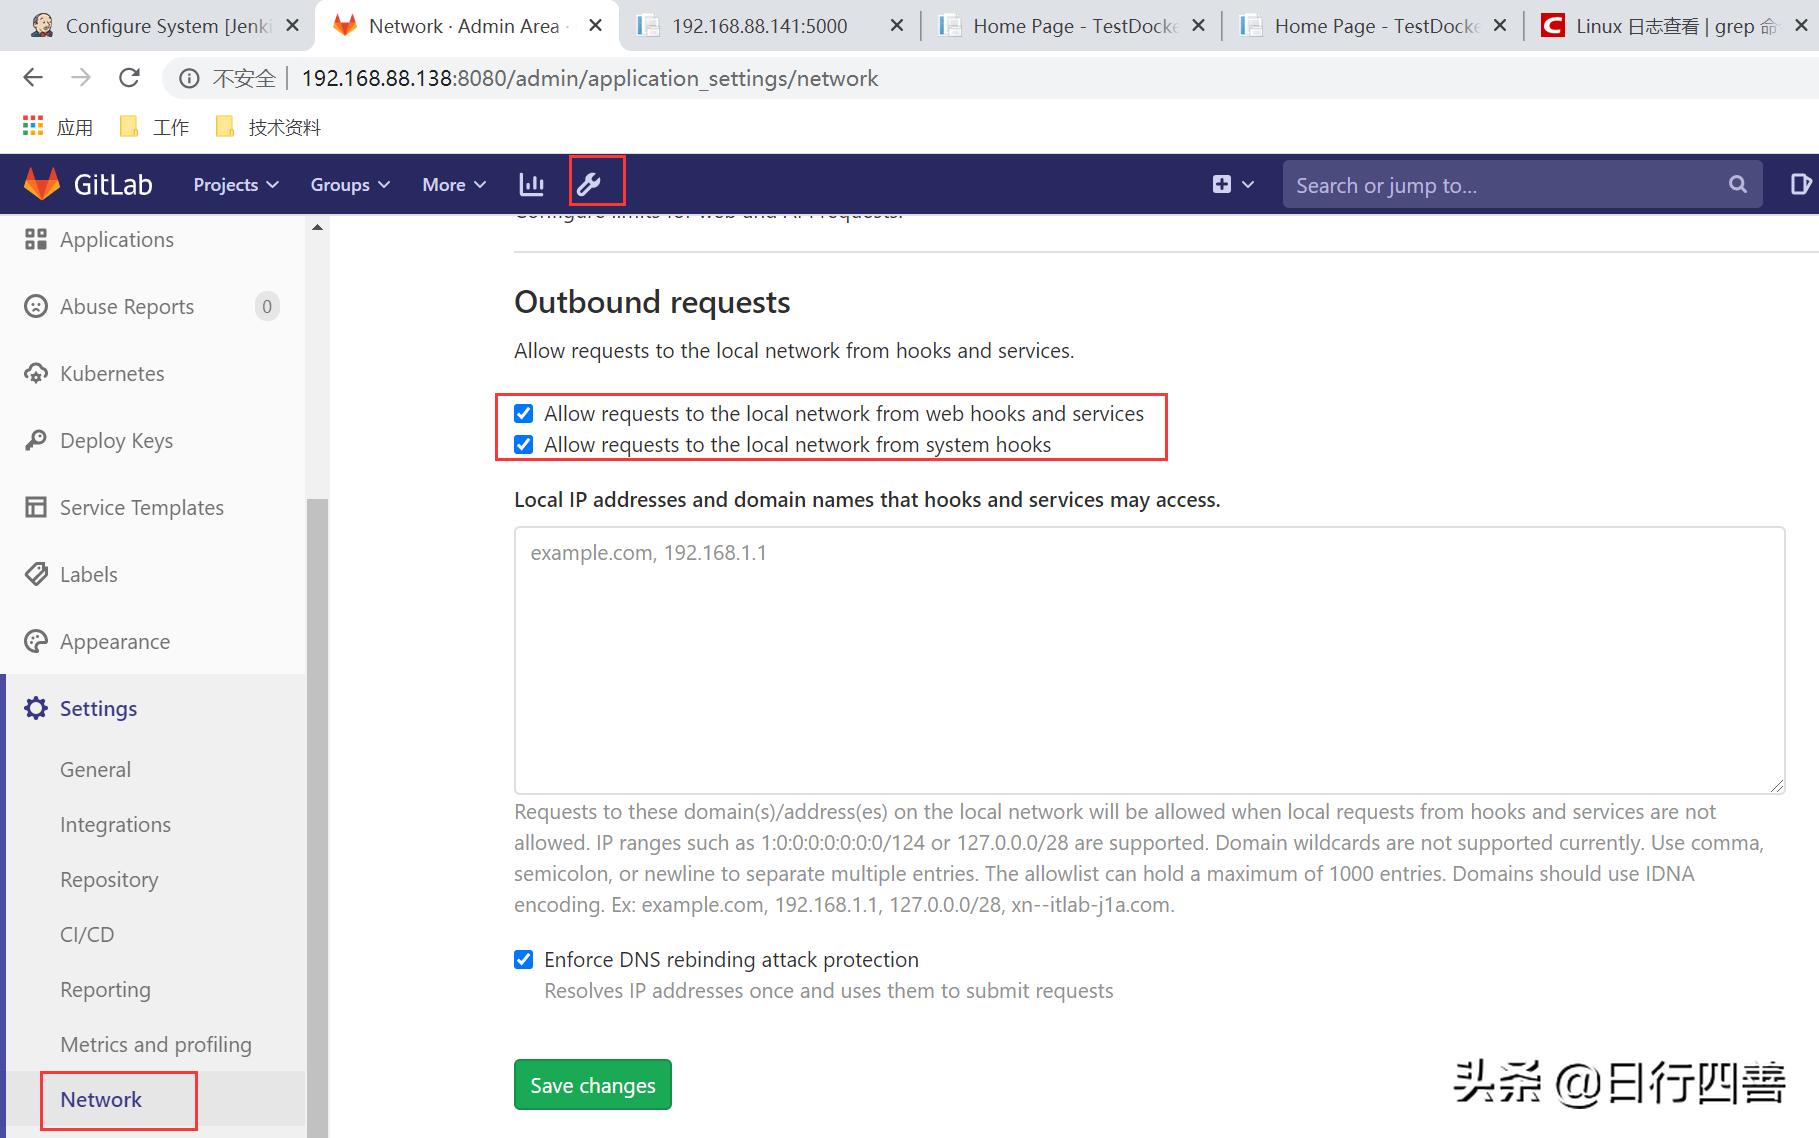Viewport: 1819px width, 1138px height.
Task: Click the browser back arrow
Action: 33,78
